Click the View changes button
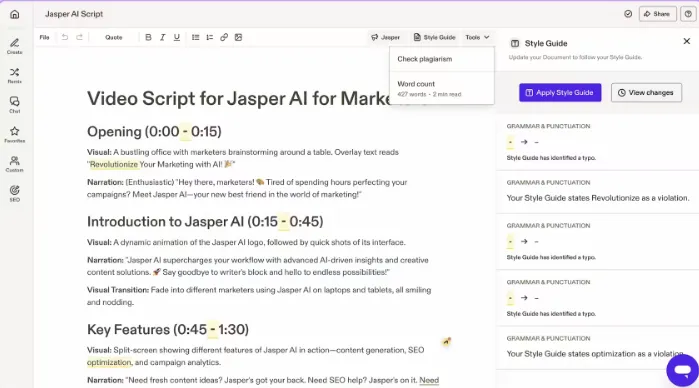Screen dimensions: 699x388 click(x=646, y=93)
